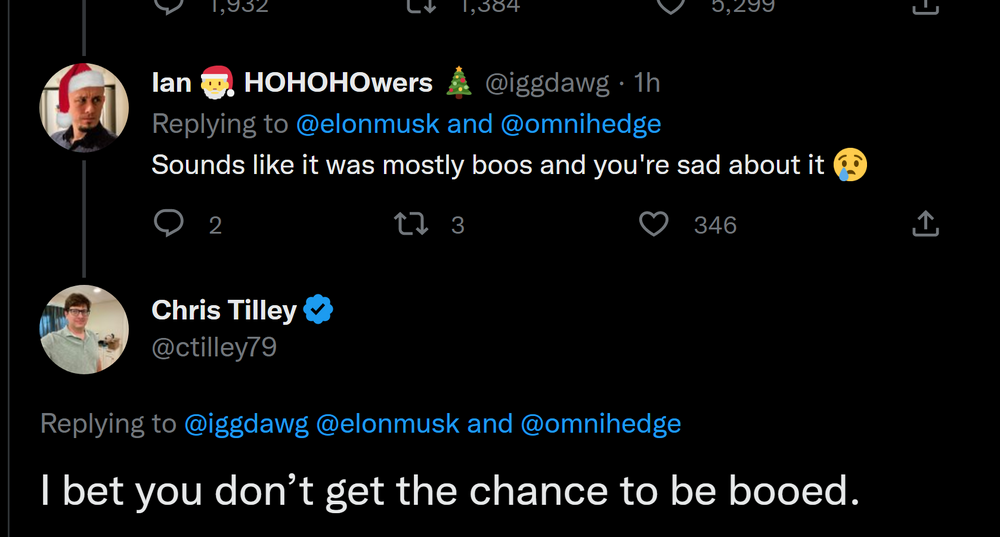Viewport: 1000px width, 537px height.
Task: Share Ian's tweet using the upload arrow icon
Action: point(926,225)
